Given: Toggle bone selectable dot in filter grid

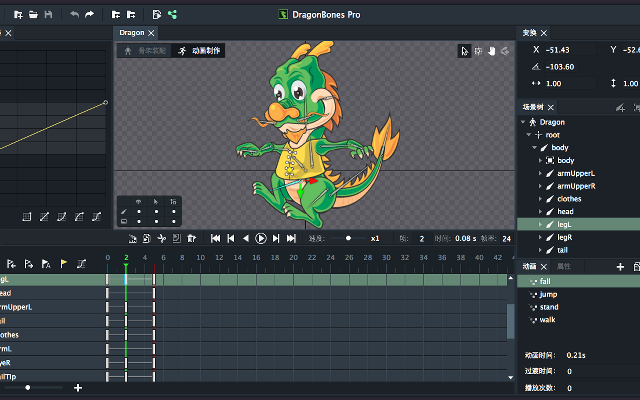Looking at the screenshot, I should (156, 211).
